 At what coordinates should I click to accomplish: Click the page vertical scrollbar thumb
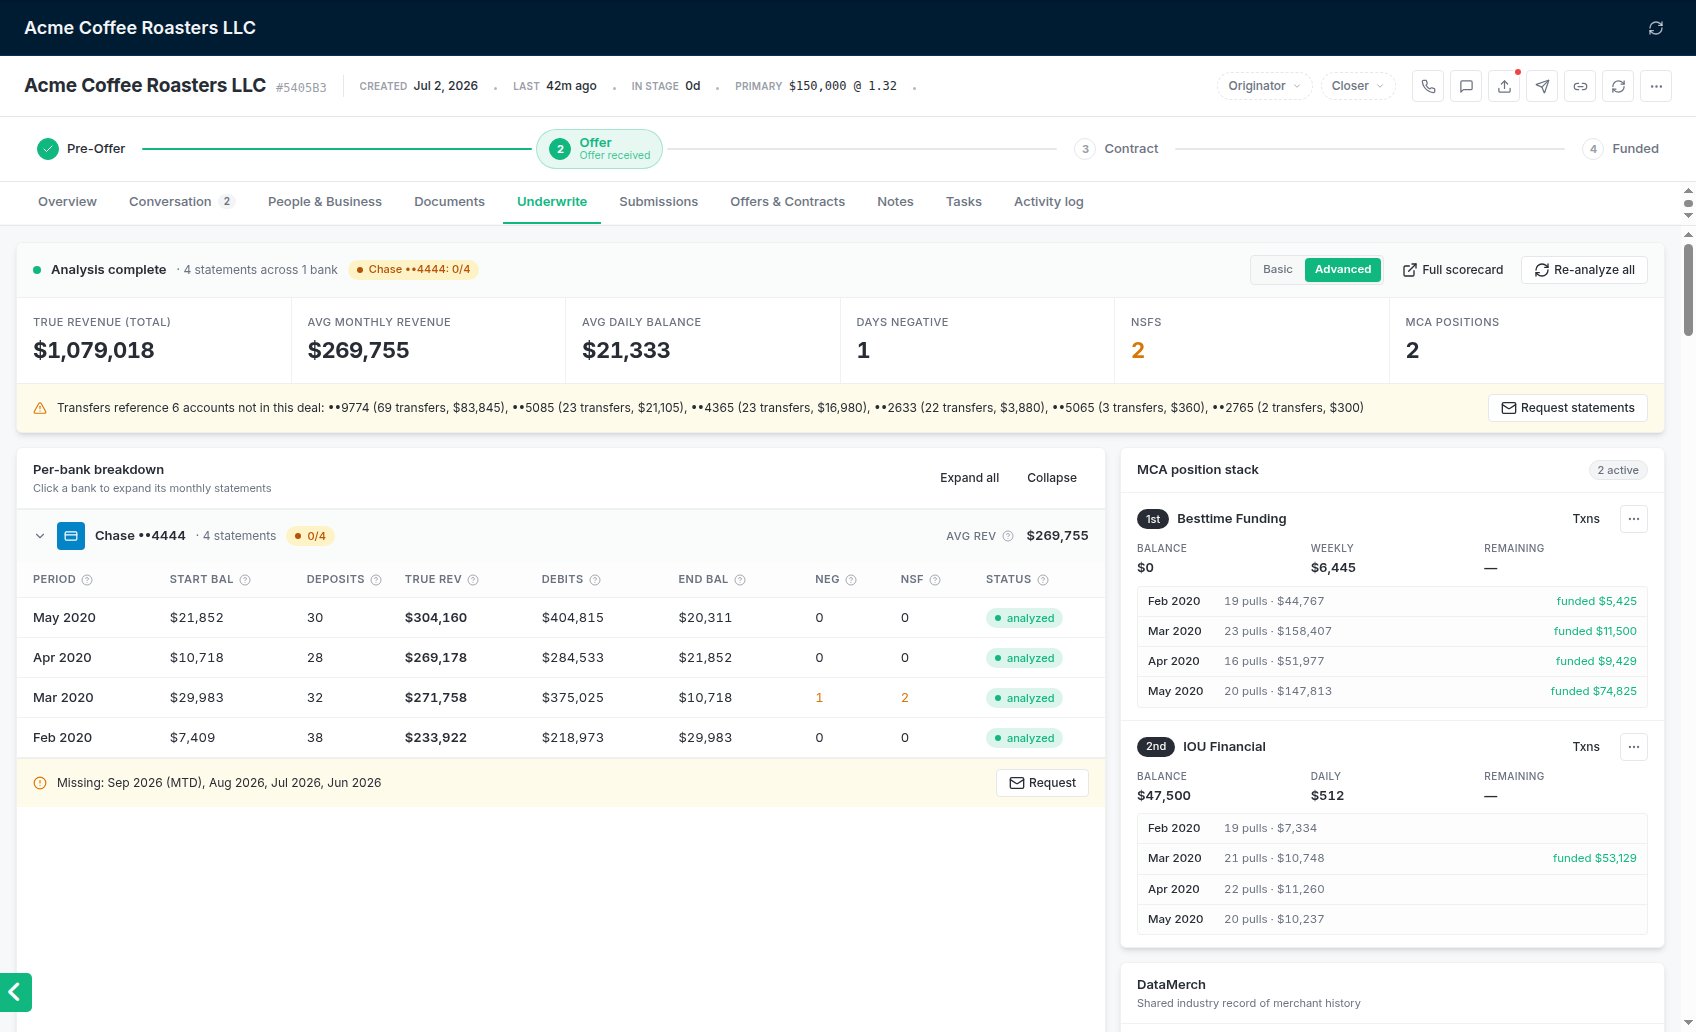1688,289
